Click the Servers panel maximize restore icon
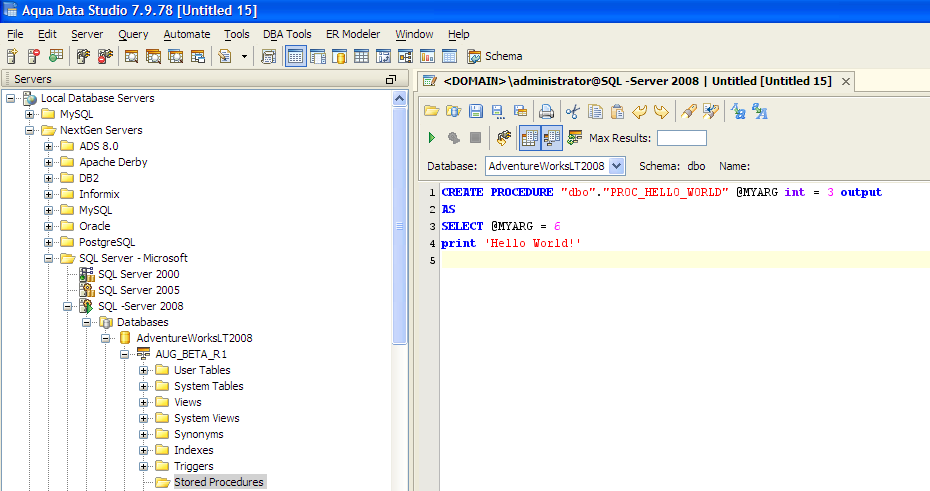Image resolution: width=930 pixels, height=491 pixels. tap(391, 79)
